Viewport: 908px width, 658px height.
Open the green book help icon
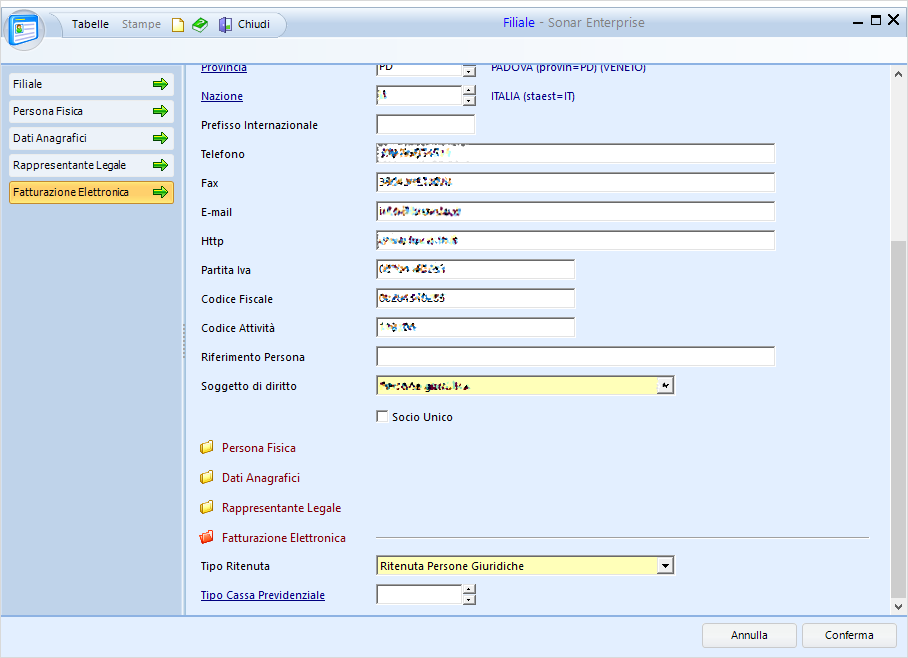pos(200,25)
